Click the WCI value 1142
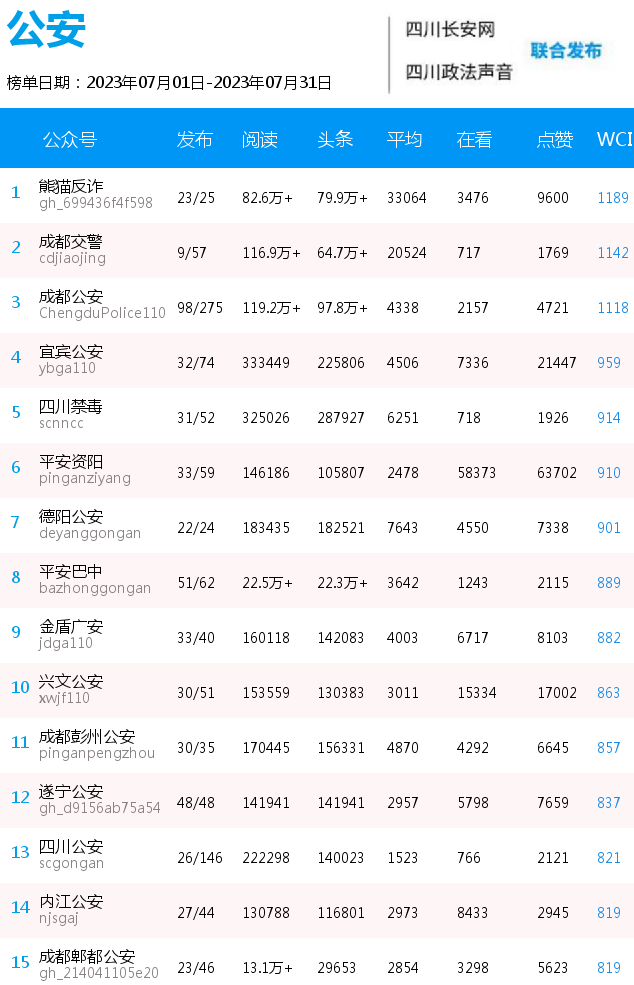The image size is (634, 985). pos(613,253)
